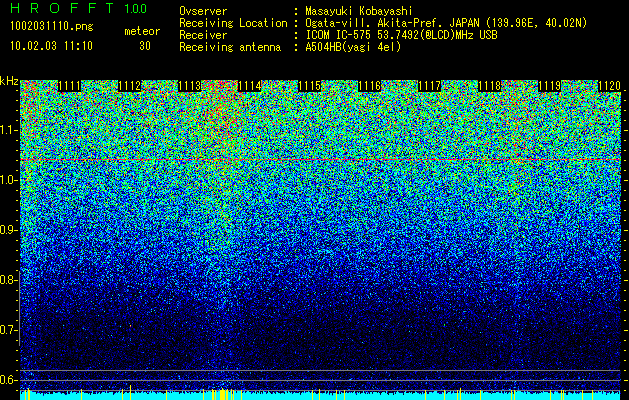
Task: Select the file name 1002031110.png
Action: click(x=52, y=27)
